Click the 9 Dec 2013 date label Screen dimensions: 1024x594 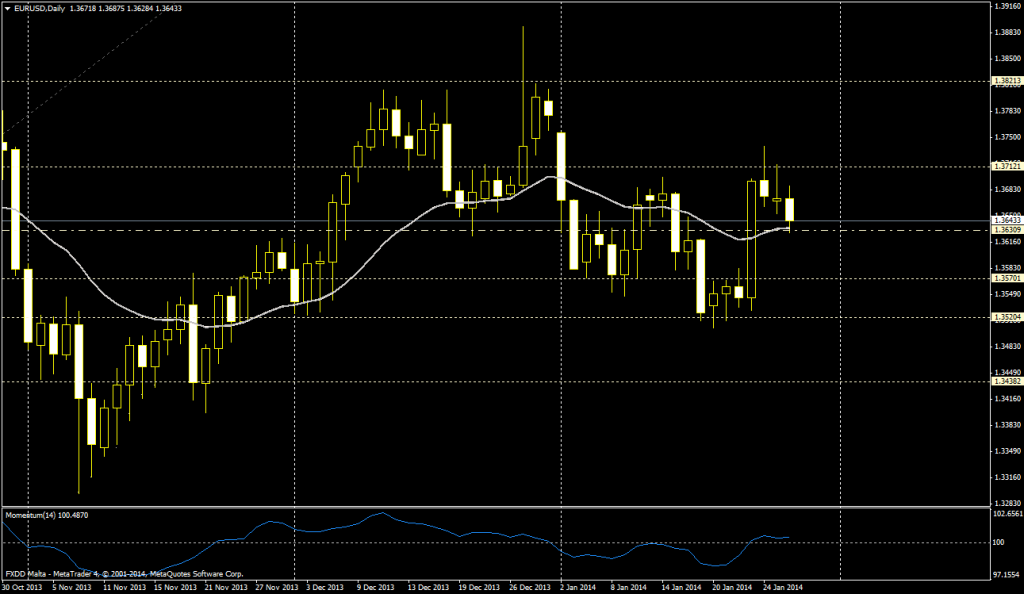[x=375, y=587]
